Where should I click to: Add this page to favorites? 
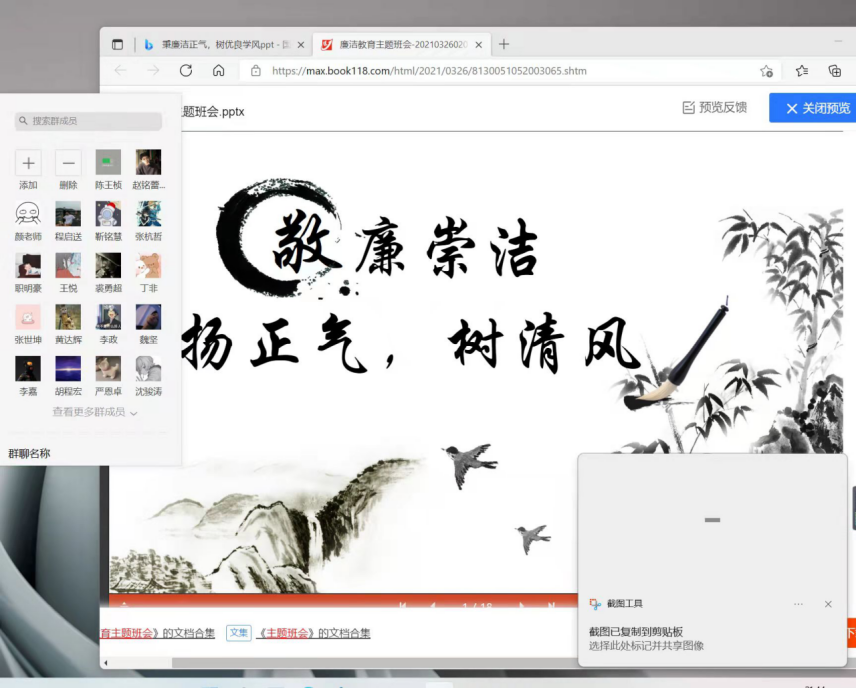click(x=766, y=71)
